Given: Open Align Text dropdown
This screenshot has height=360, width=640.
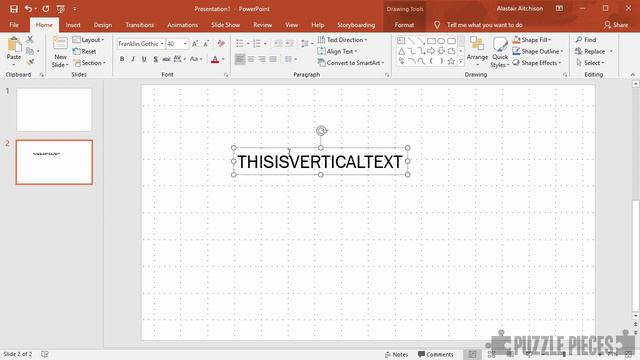Looking at the screenshot, I should point(337,51).
